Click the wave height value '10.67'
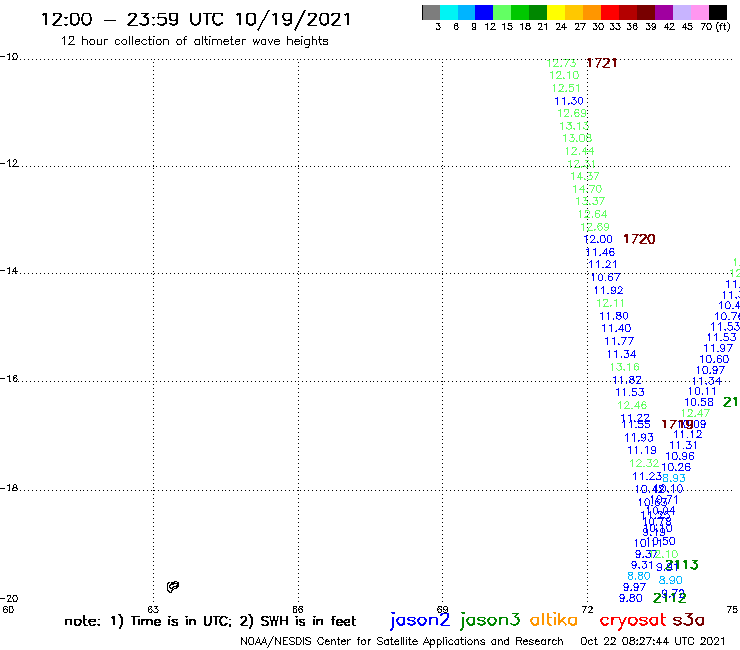This screenshot has height=650, width=740. (605, 278)
